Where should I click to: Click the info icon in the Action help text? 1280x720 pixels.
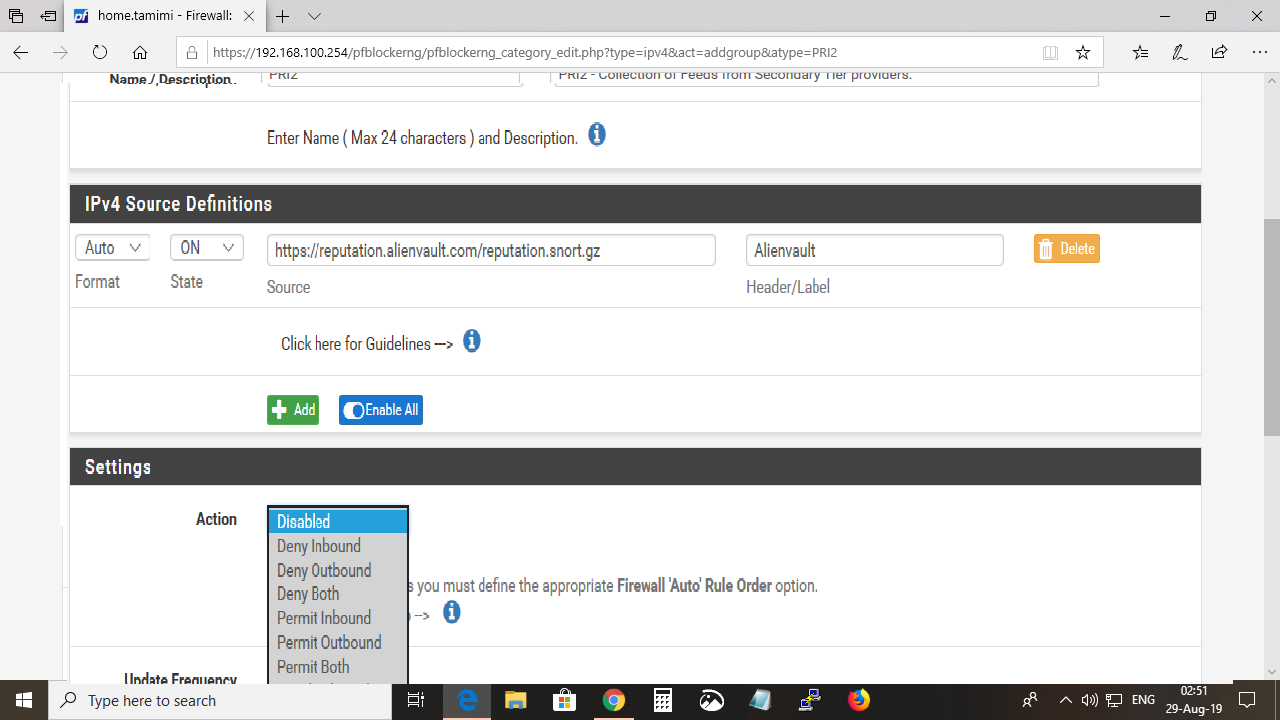[452, 612]
